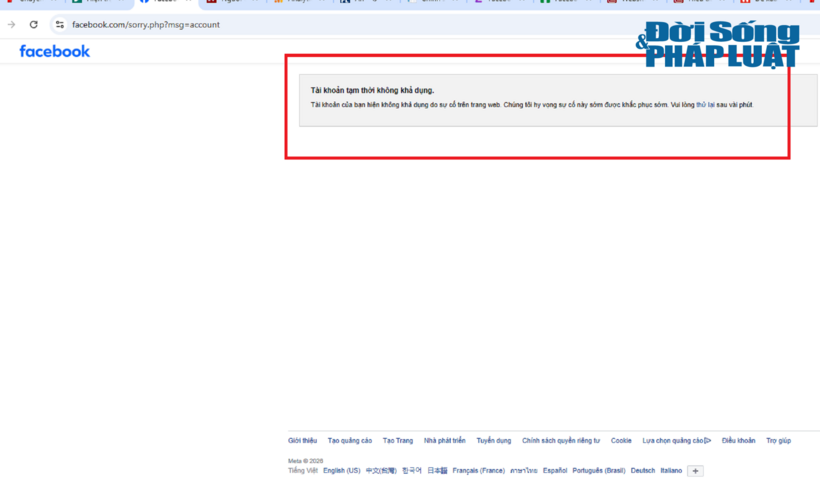This screenshot has width=820, height=490.
Task: Open the Tuyển dụng footer link
Action: (494, 441)
